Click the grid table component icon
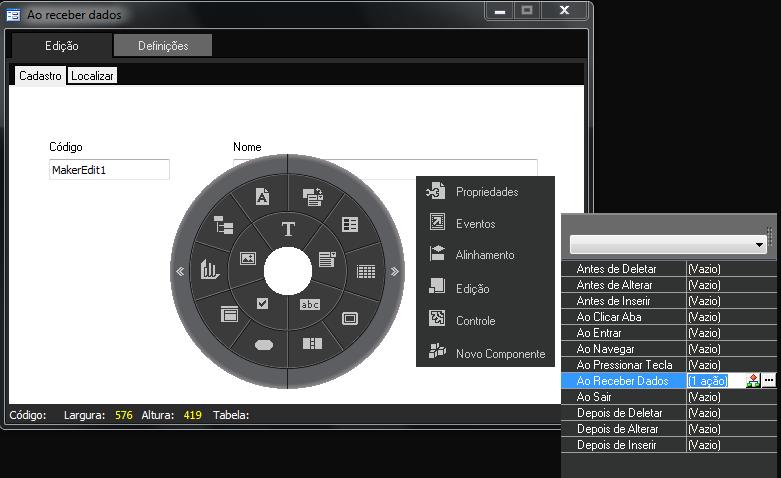The width and height of the screenshot is (781, 478). (x=366, y=270)
